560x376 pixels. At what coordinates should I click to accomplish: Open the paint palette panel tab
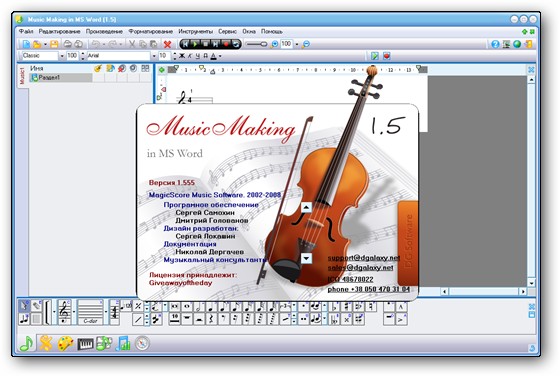pyautogui.click(x=66, y=344)
